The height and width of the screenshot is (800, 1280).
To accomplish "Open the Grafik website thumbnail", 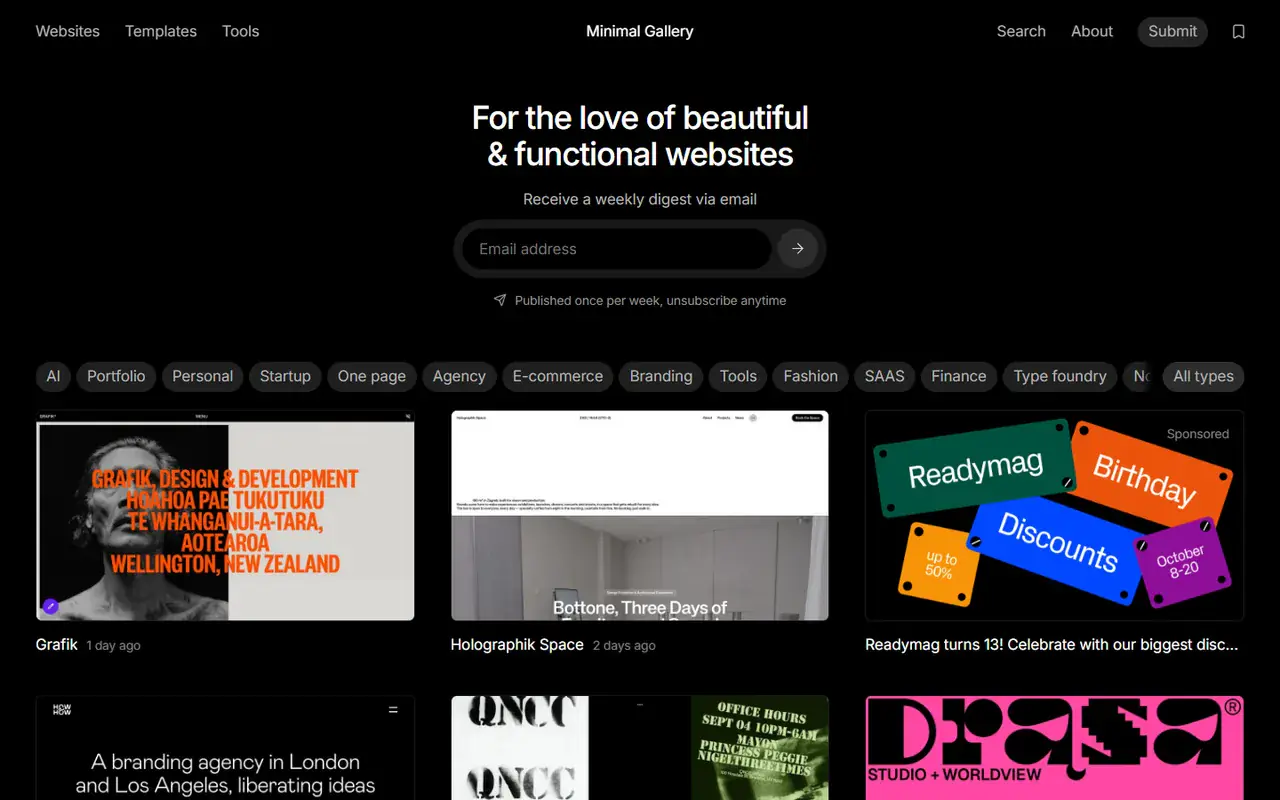I will click(225, 515).
